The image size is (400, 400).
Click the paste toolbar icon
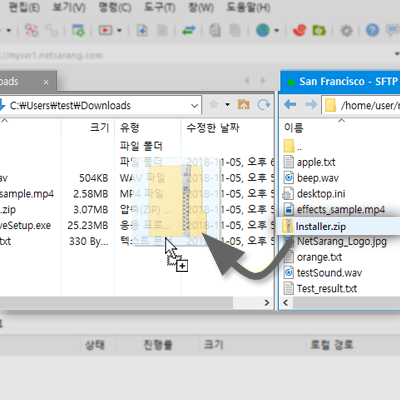click(x=235, y=31)
